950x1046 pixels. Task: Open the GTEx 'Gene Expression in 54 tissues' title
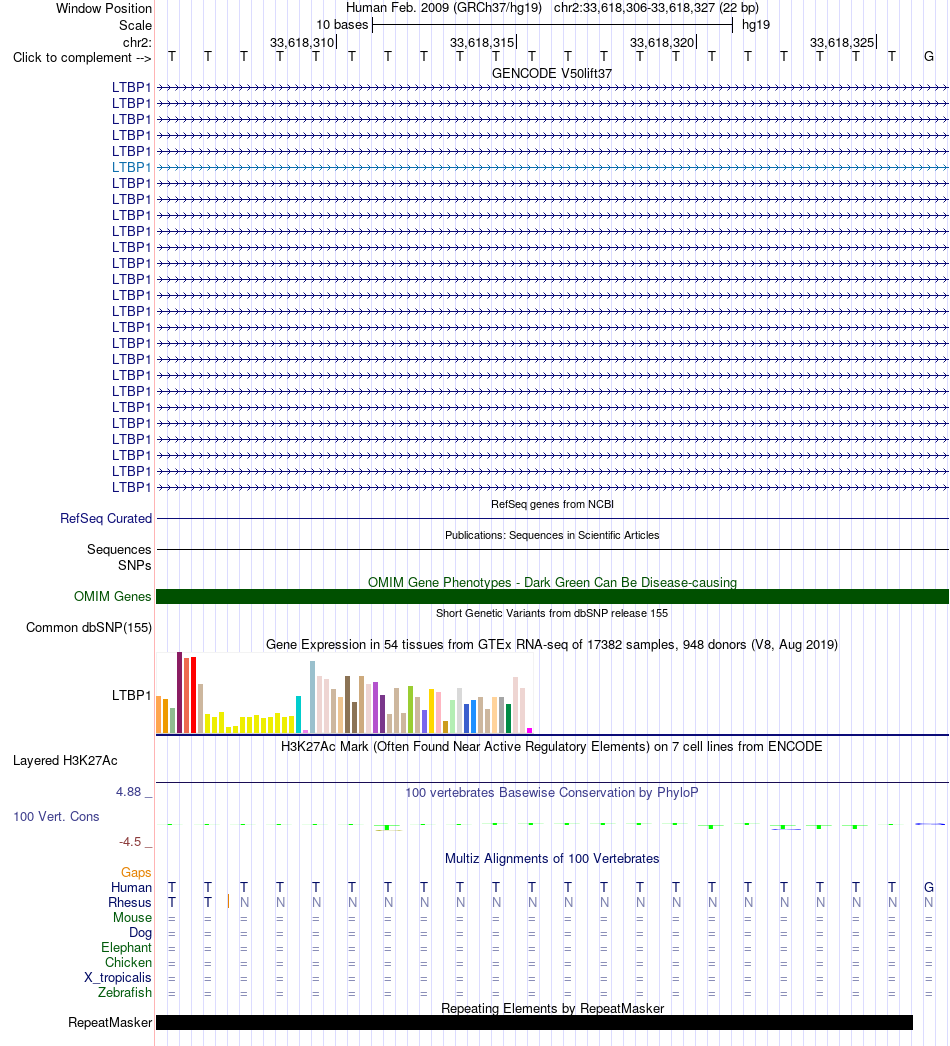(552, 644)
